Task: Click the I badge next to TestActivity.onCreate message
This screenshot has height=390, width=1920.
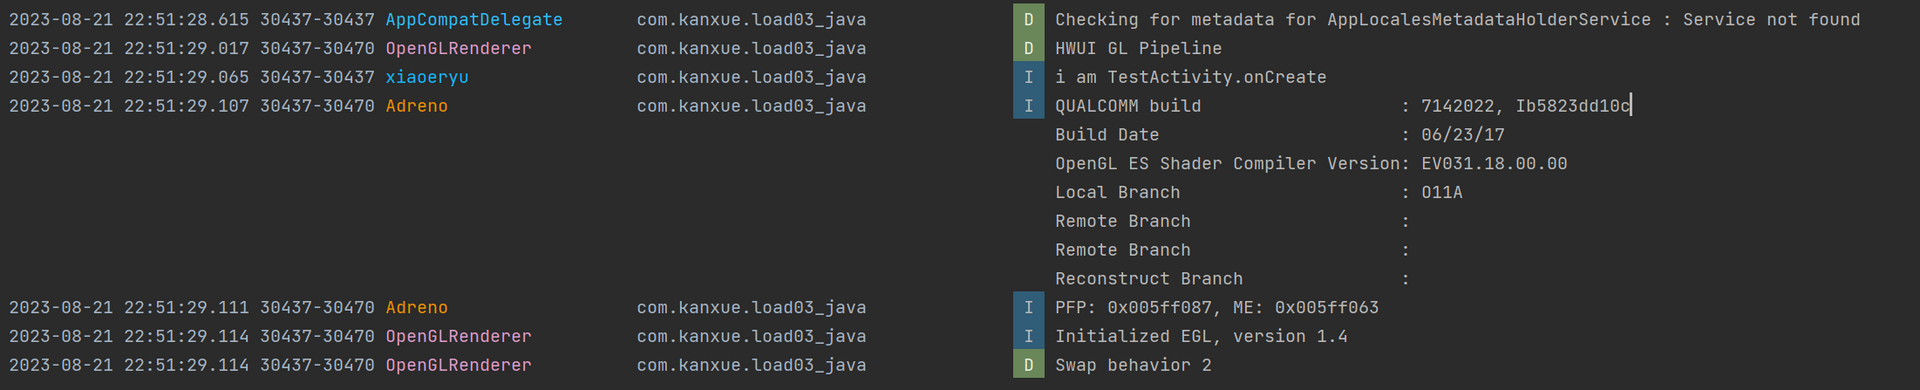Action: coord(1028,77)
